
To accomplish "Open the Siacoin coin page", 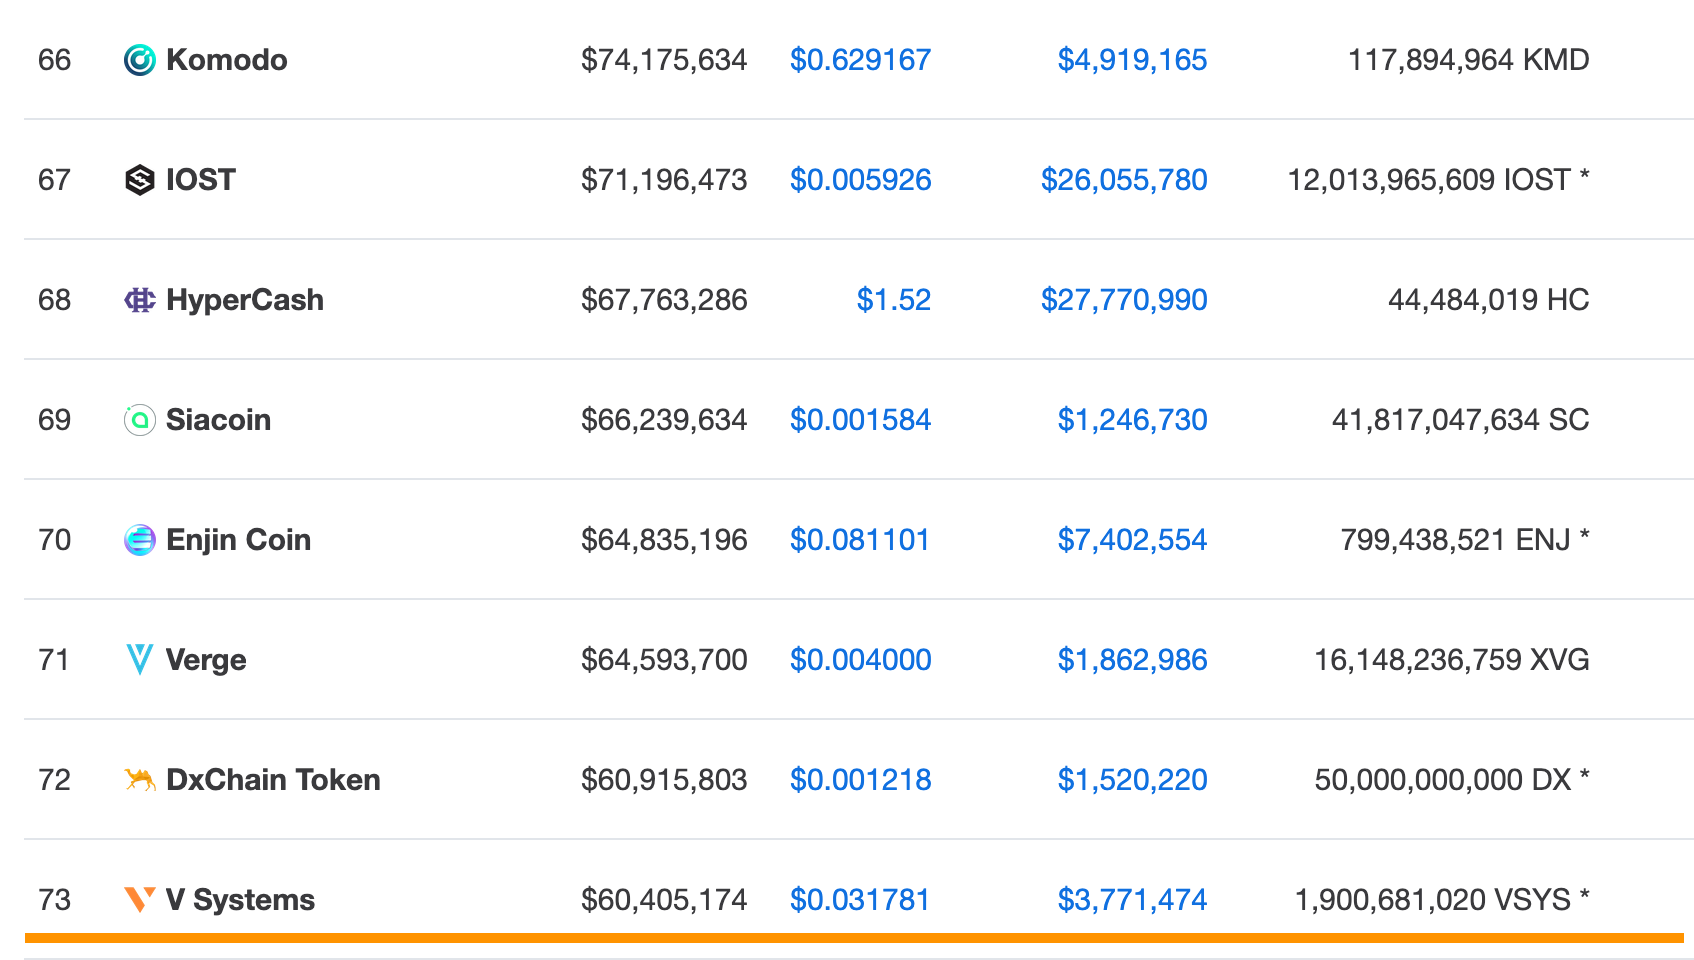I will tap(218, 420).
